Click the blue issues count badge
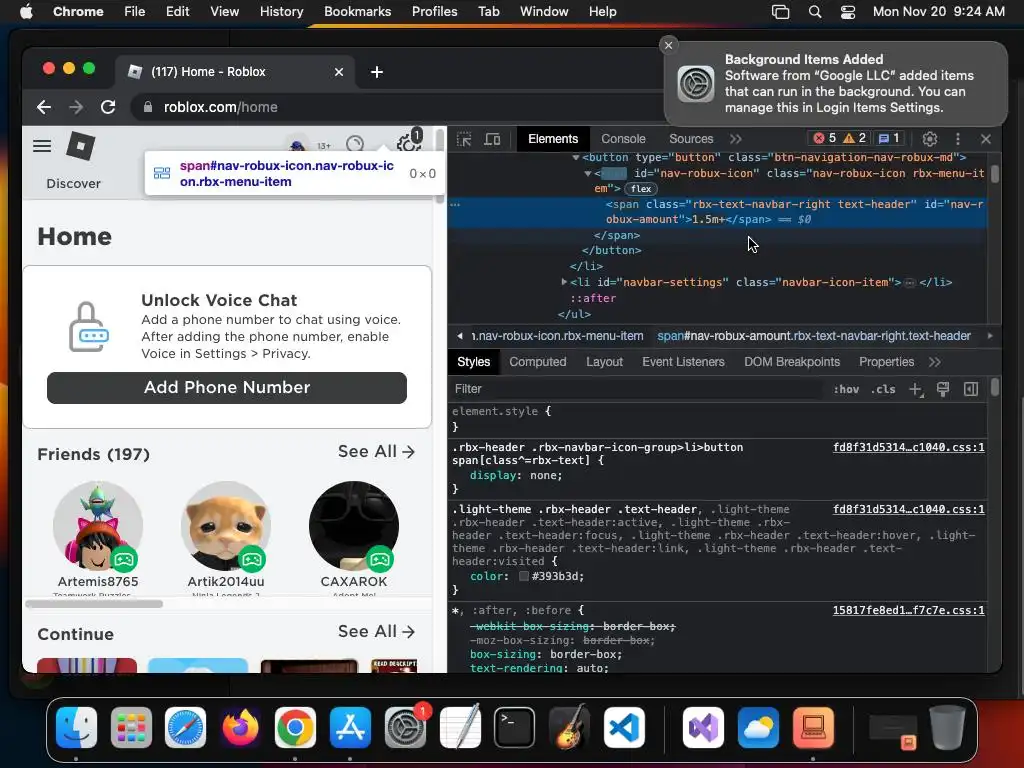The height and width of the screenshot is (768, 1024). point(888,138)
